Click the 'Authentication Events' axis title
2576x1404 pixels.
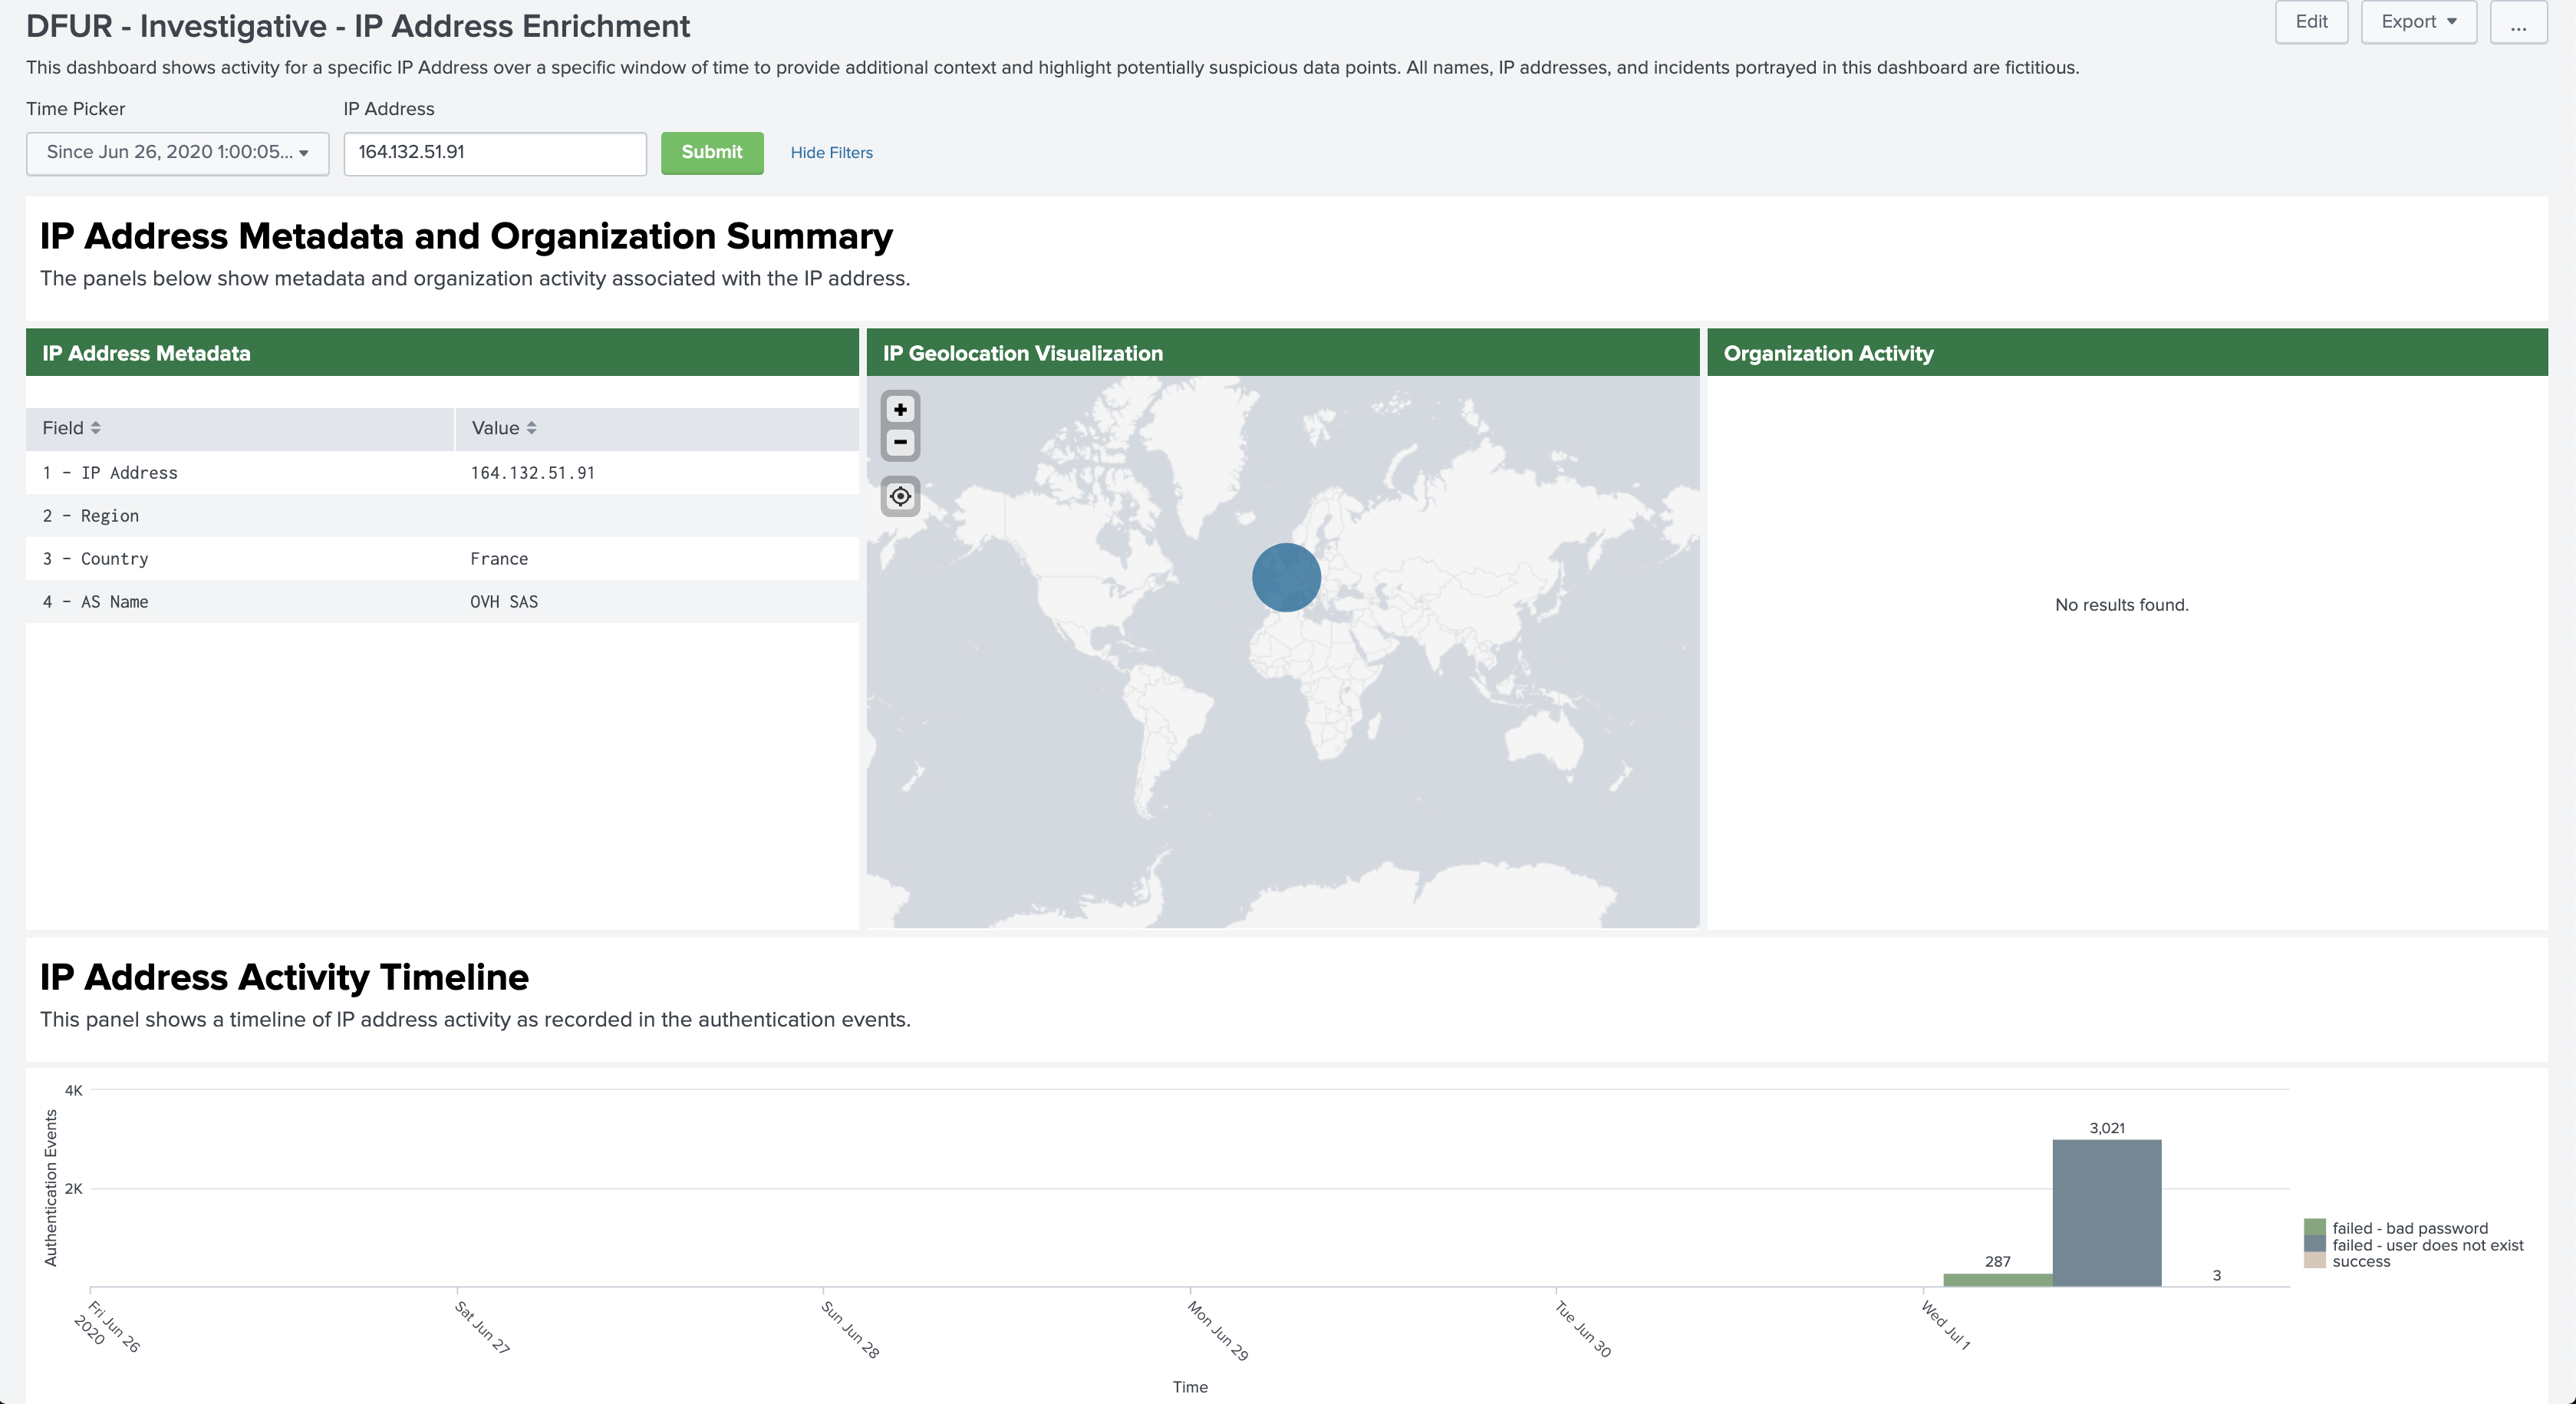[51, 1188]
